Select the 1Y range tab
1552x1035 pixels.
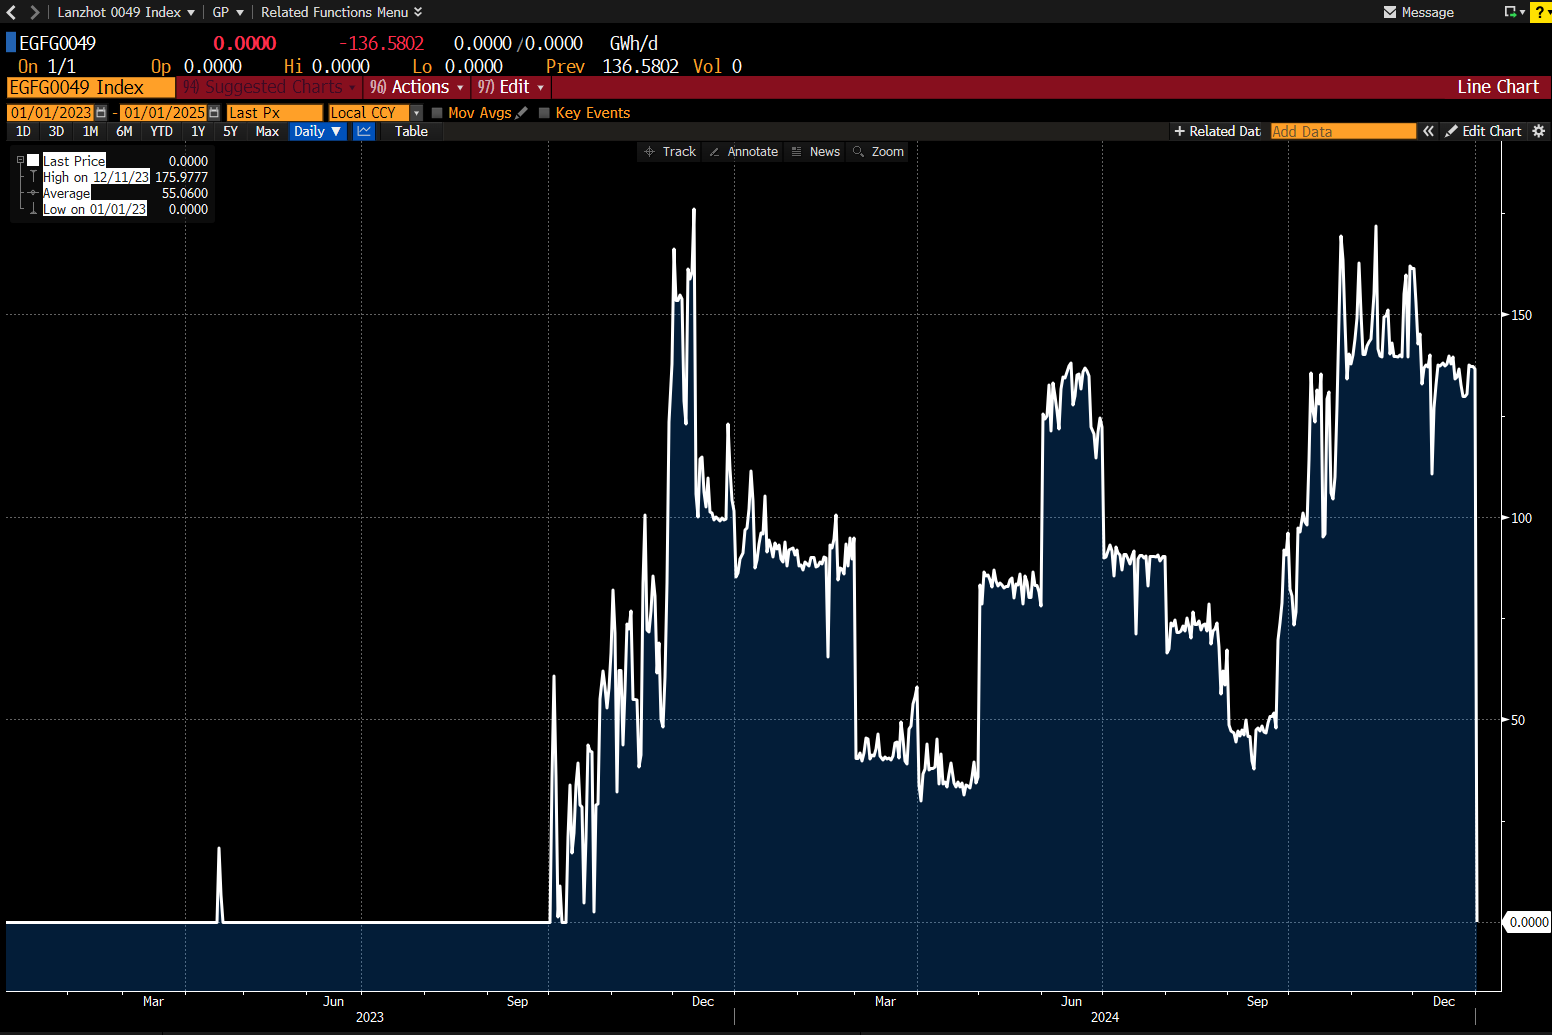coord(198,131)
